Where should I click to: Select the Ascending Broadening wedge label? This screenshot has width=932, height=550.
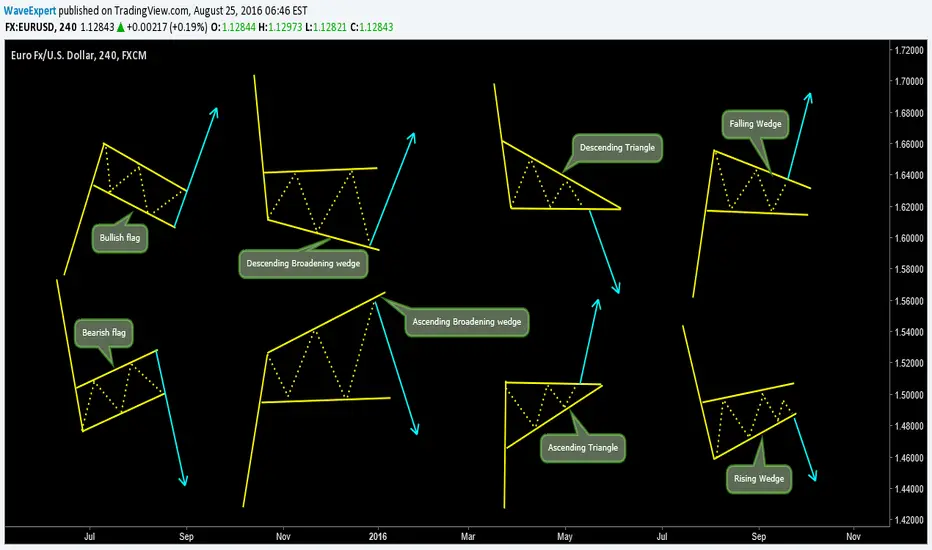(x=467, y=322)
